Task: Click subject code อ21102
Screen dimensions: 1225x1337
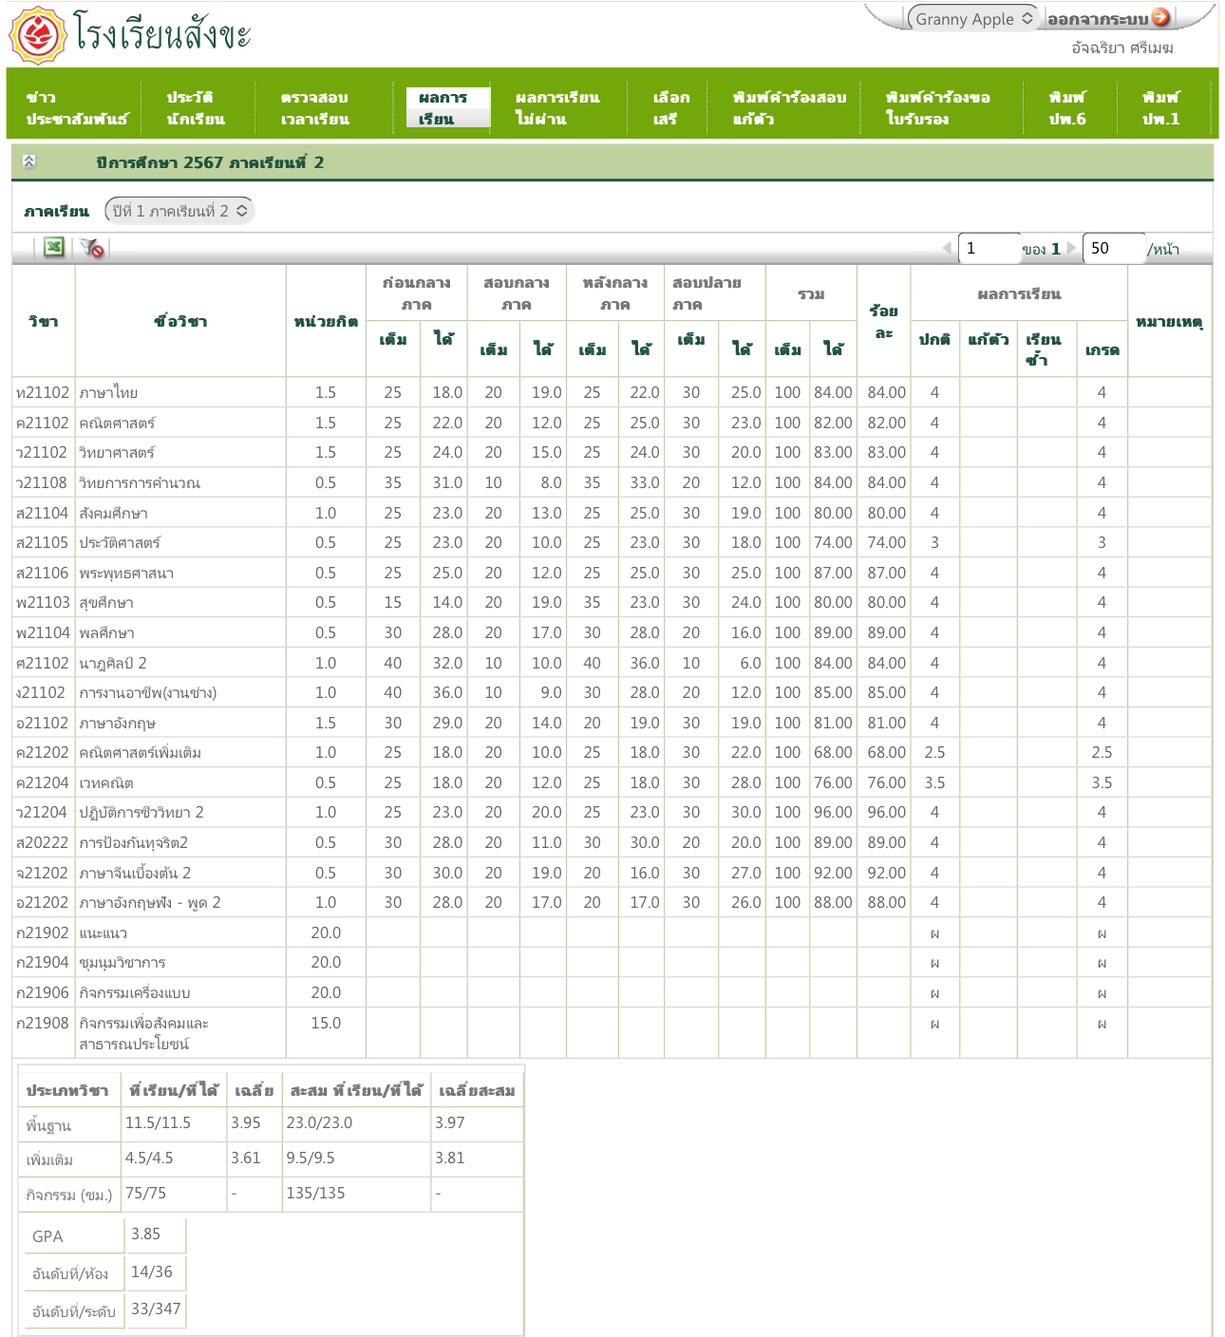Action: coord(42,722)
